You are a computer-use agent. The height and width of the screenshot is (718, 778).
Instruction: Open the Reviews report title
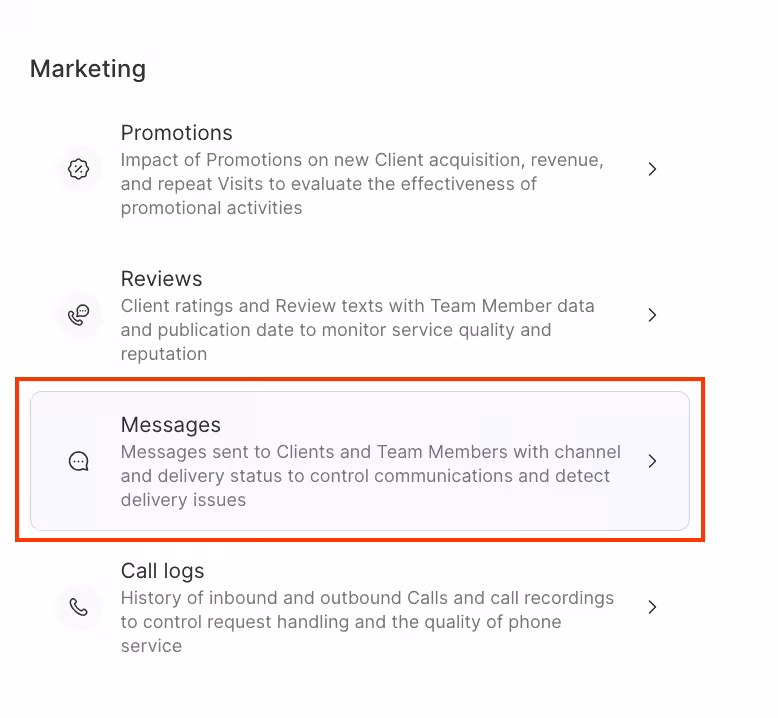point(161,279)
